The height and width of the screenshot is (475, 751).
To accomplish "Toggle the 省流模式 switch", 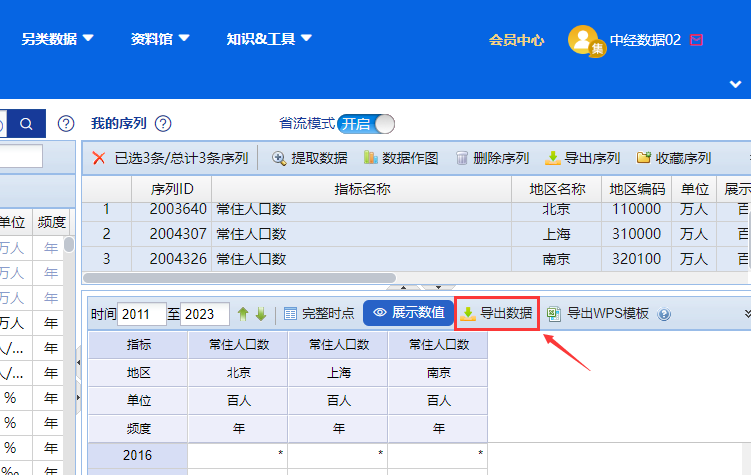I will coord(366,124).
